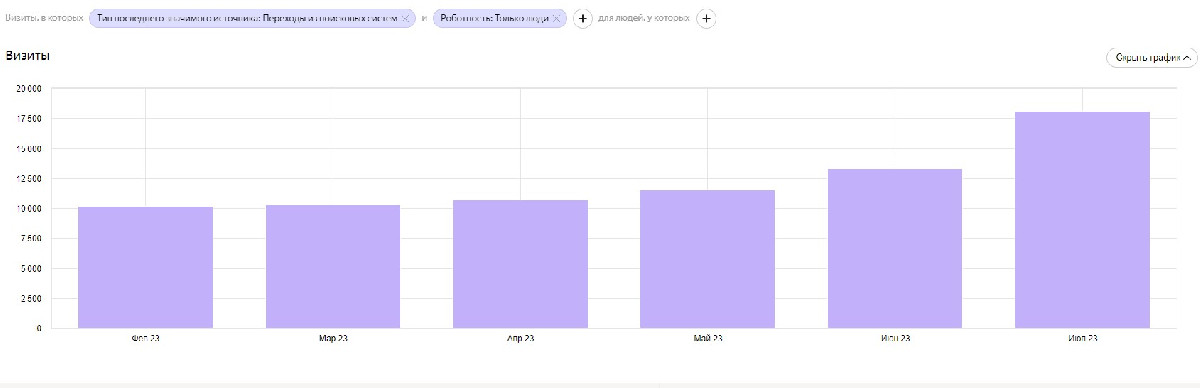Click the Feb 23 axis label
The image size is (1200, 388).
(145, 339)
